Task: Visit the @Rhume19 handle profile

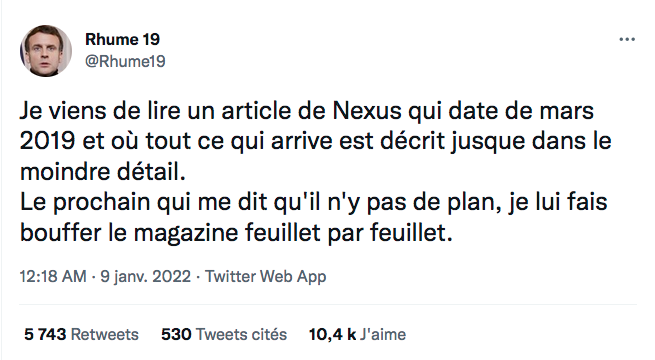Action: (x=125, y=61)
